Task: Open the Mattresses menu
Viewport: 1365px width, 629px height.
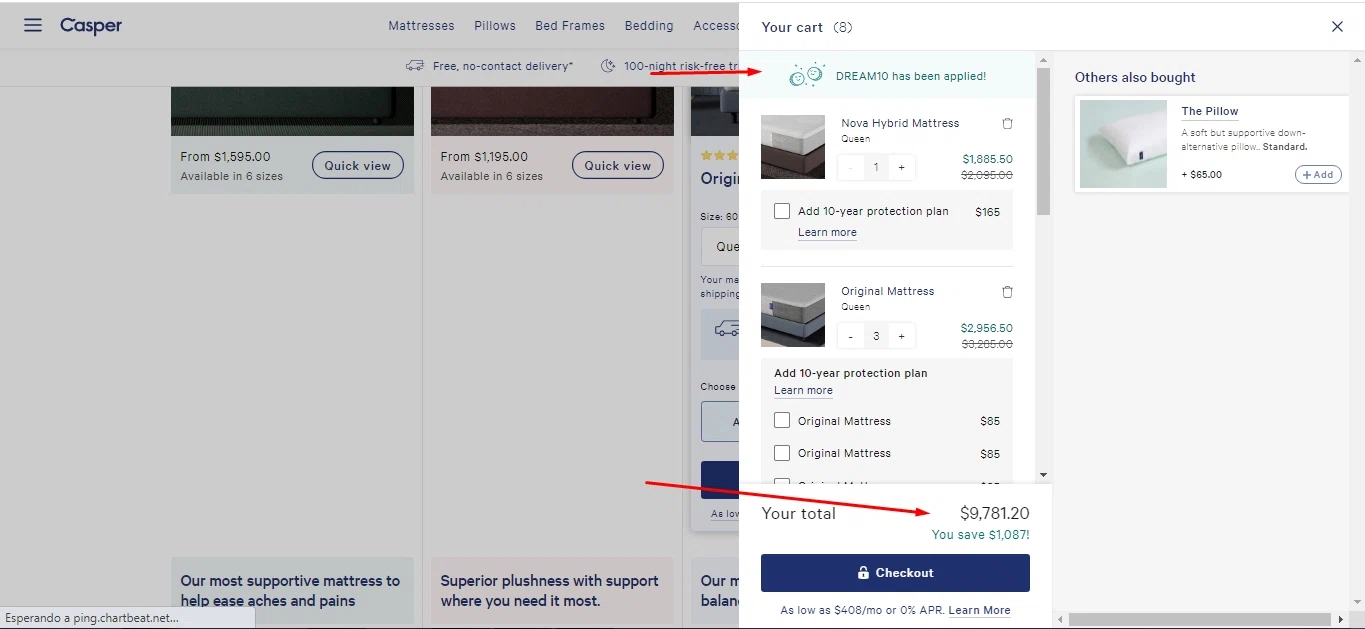Action: 421,26
